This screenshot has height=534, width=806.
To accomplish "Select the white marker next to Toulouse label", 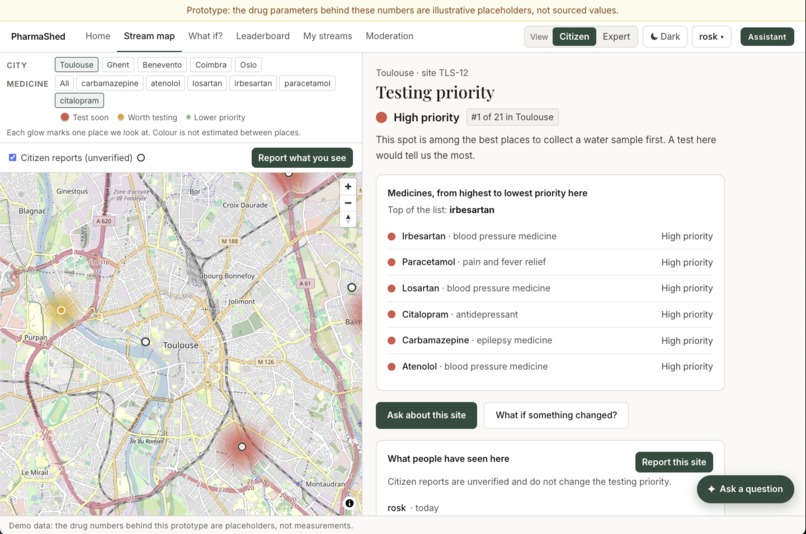I will point(145,342).
